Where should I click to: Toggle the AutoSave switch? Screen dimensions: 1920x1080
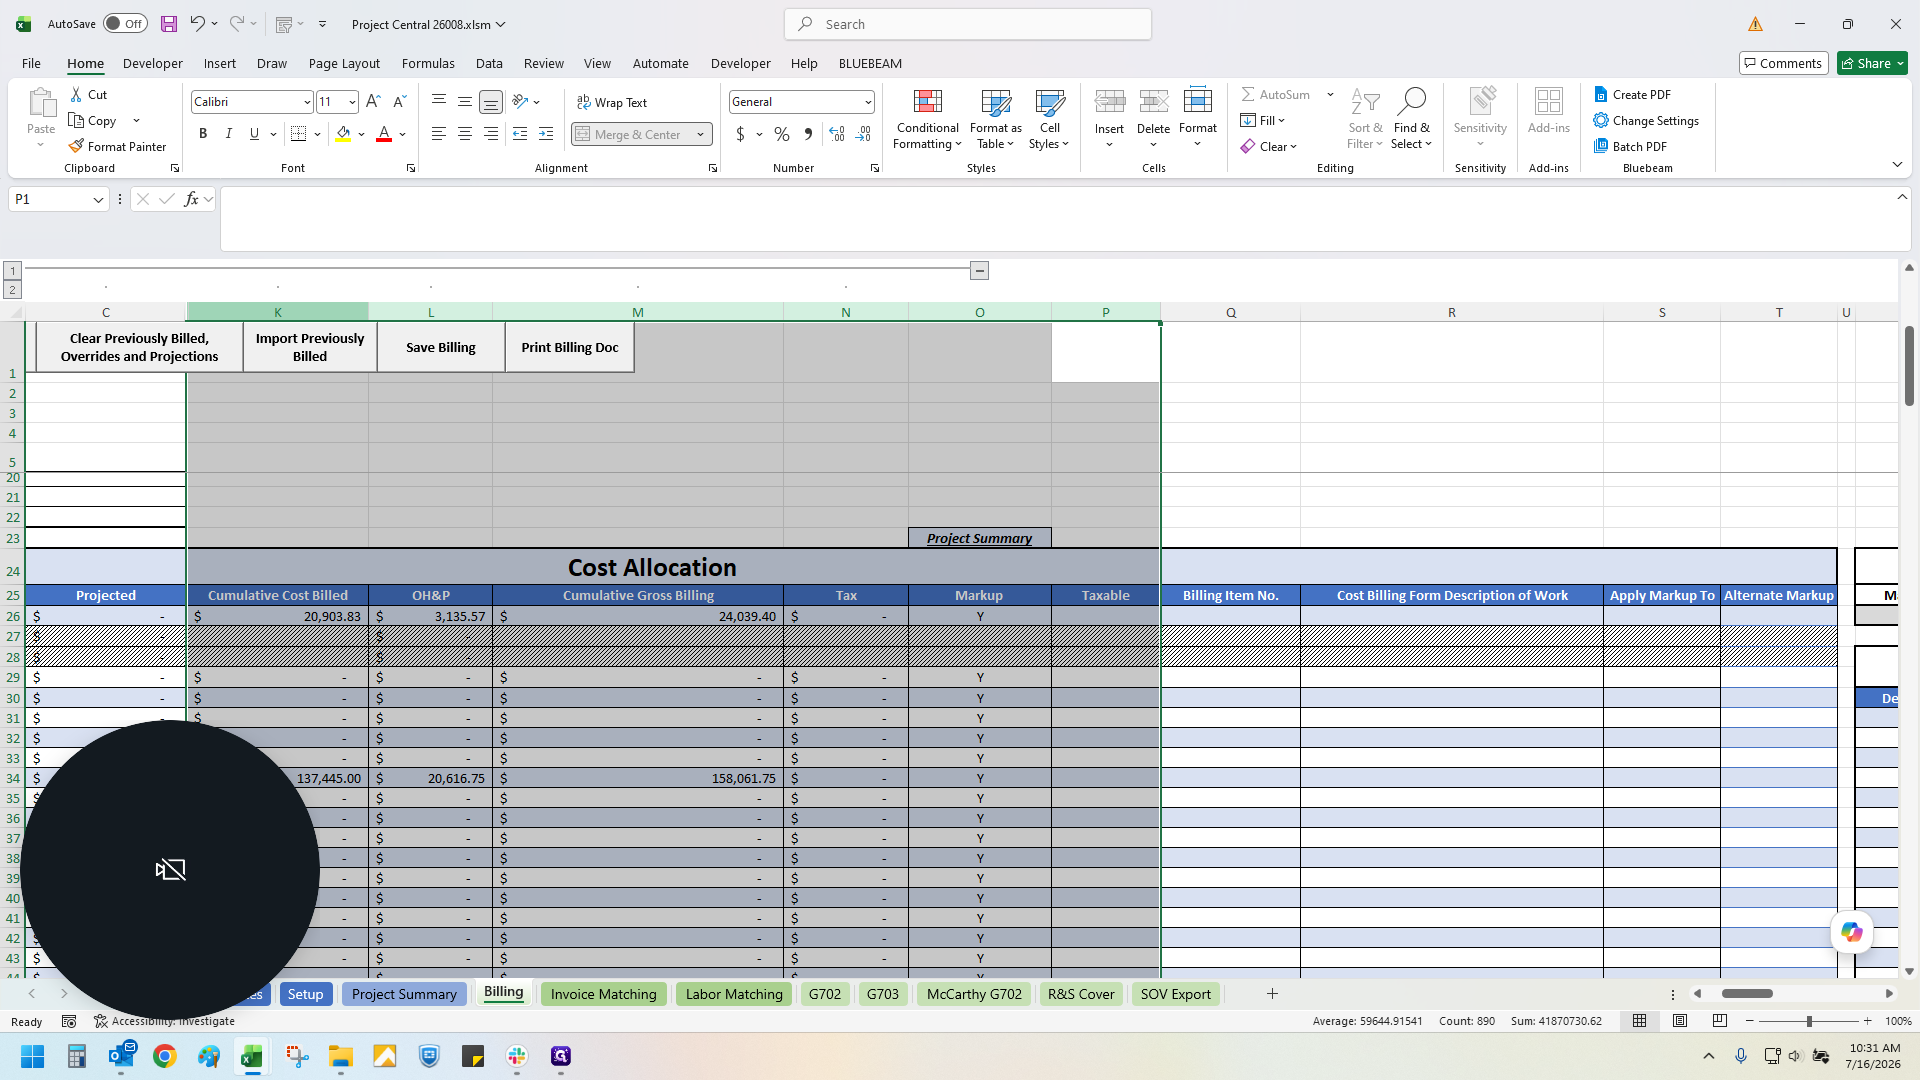point(125,24)
